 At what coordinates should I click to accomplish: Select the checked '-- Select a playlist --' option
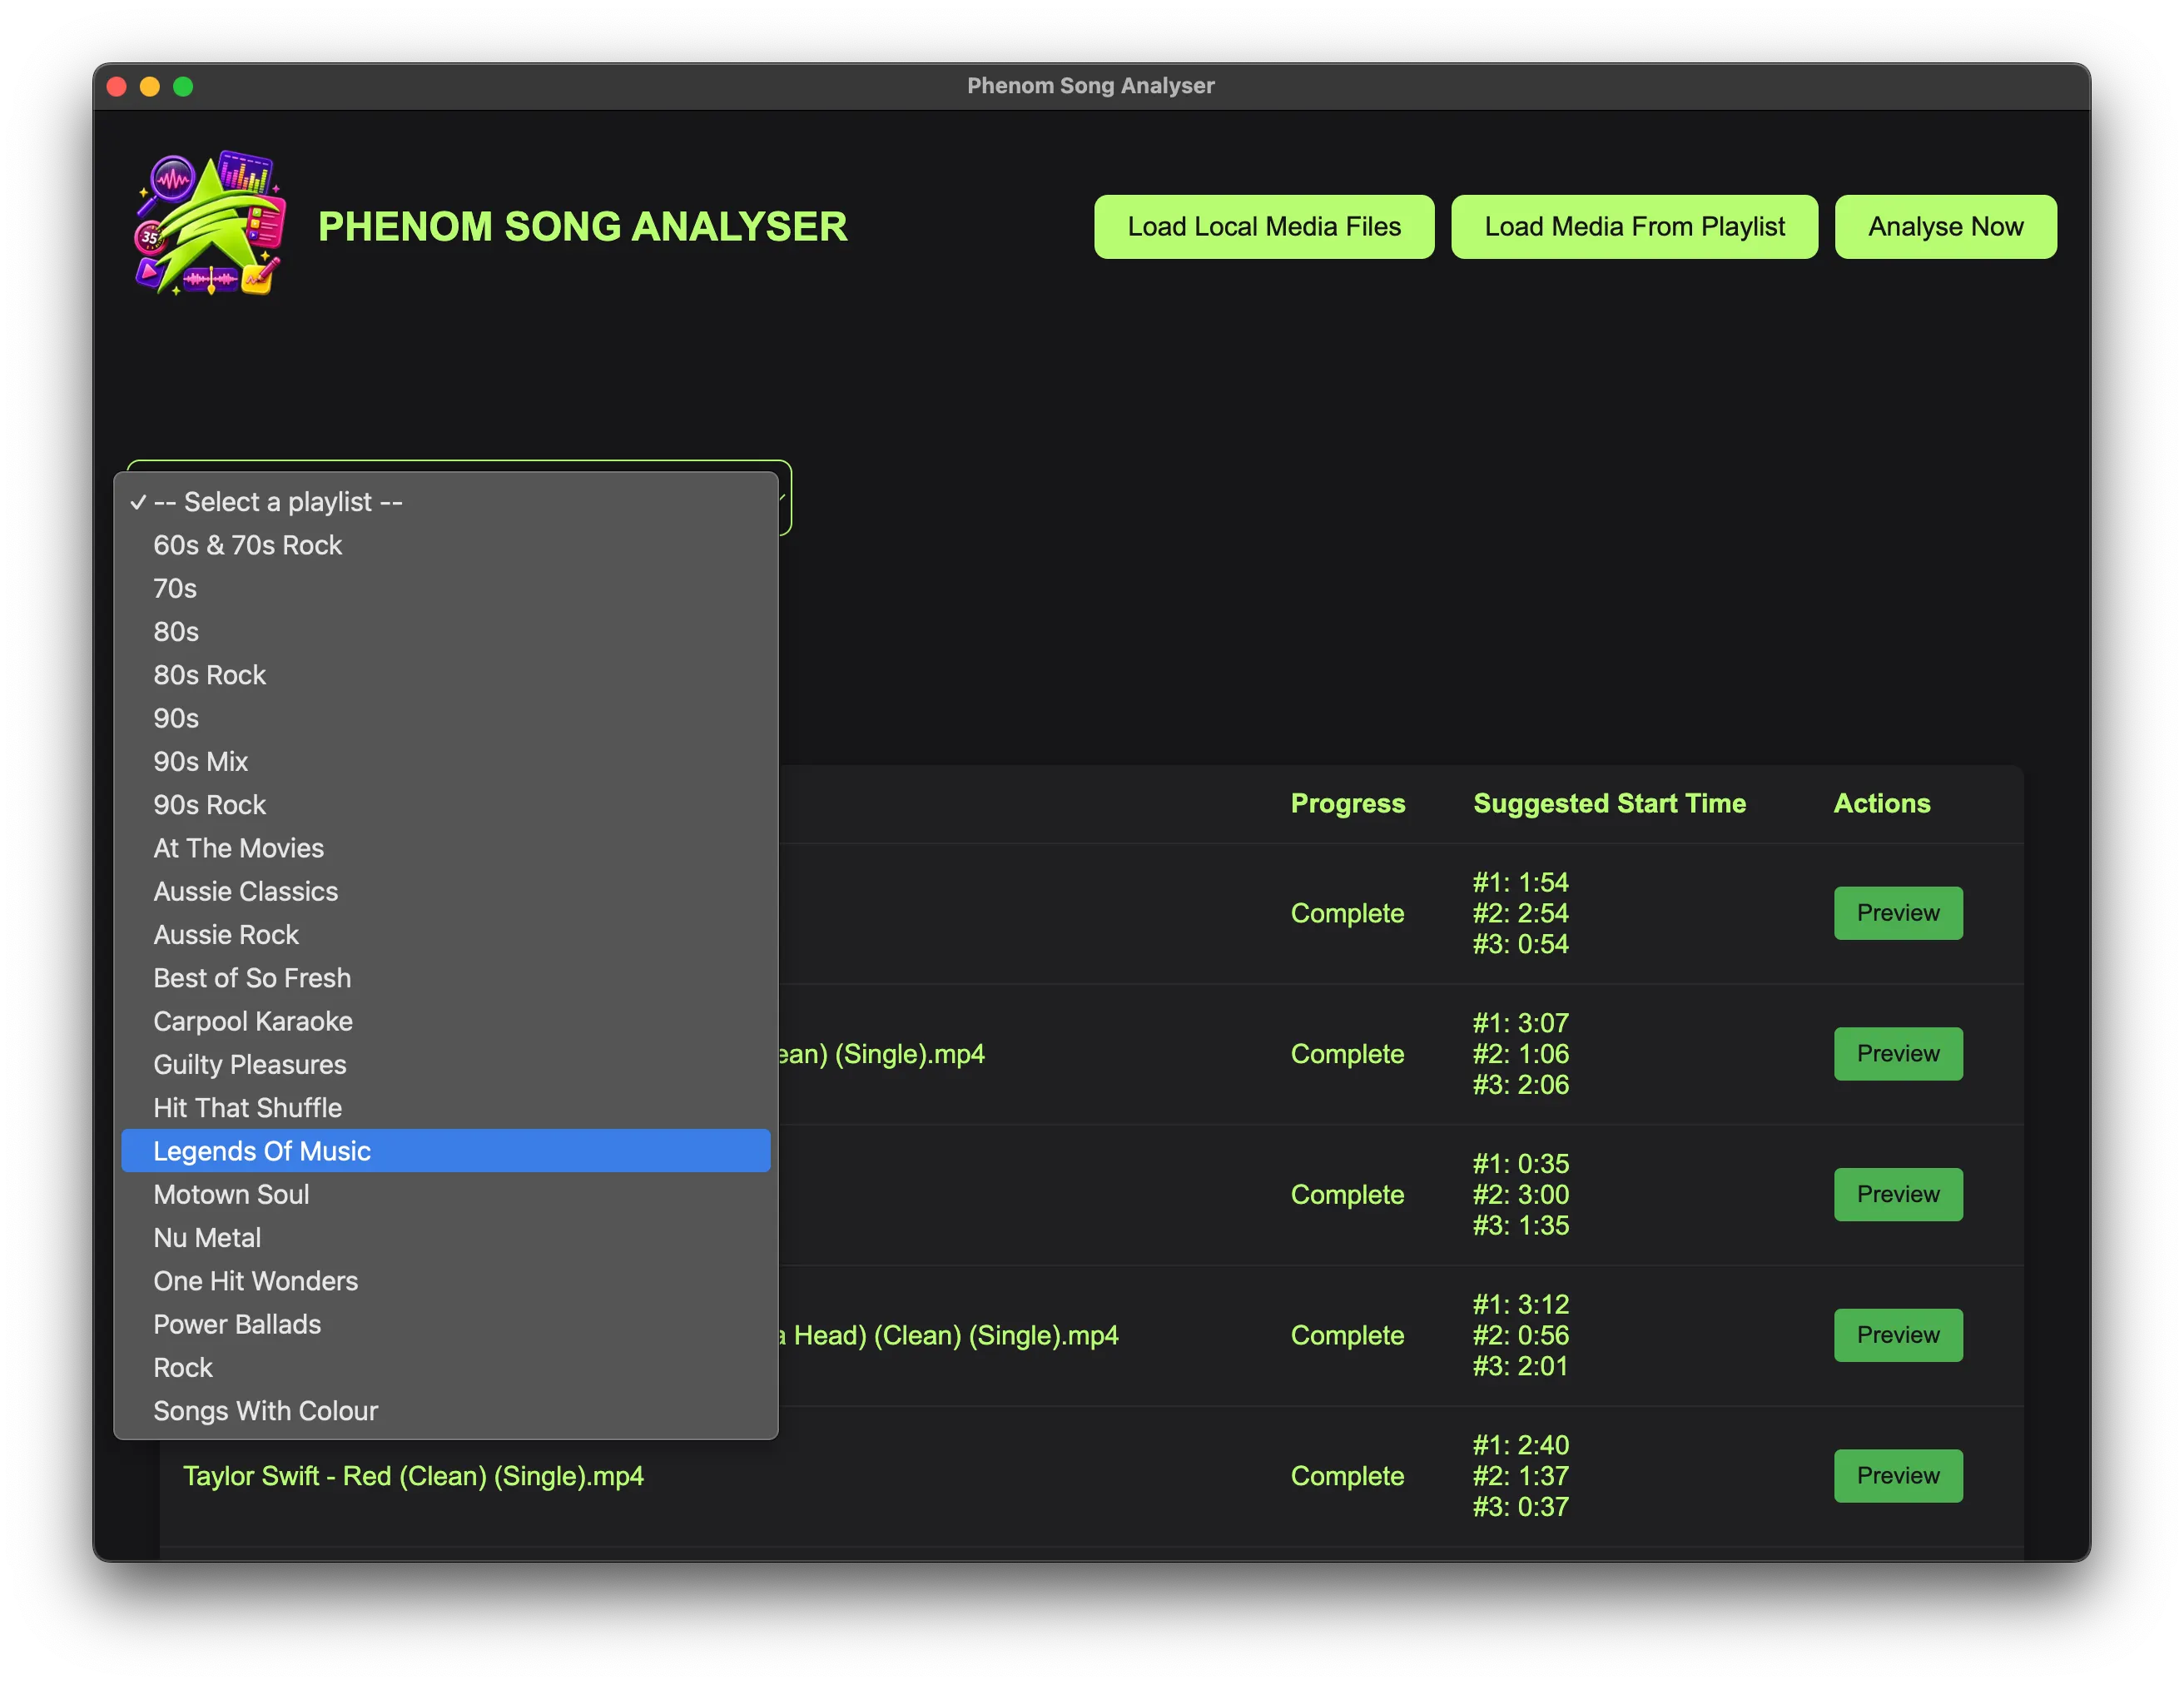446,502
